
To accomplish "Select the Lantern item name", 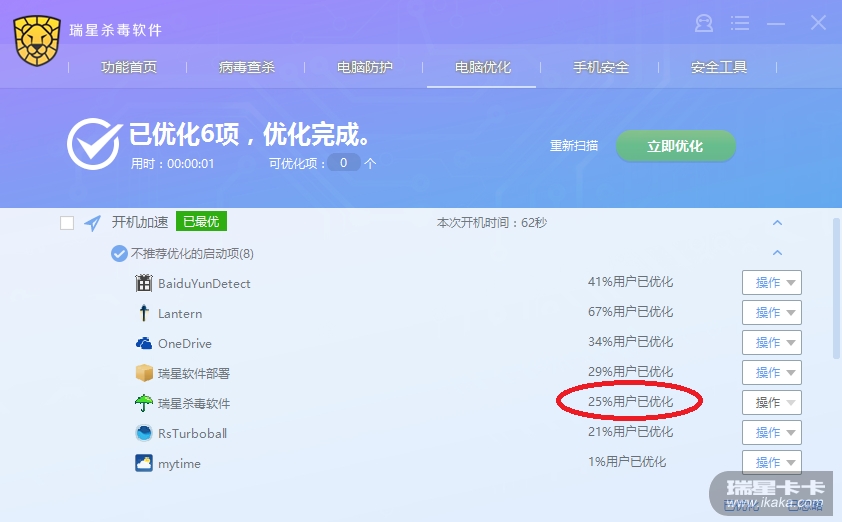I will pyautogui.click(x=180, y=314).
